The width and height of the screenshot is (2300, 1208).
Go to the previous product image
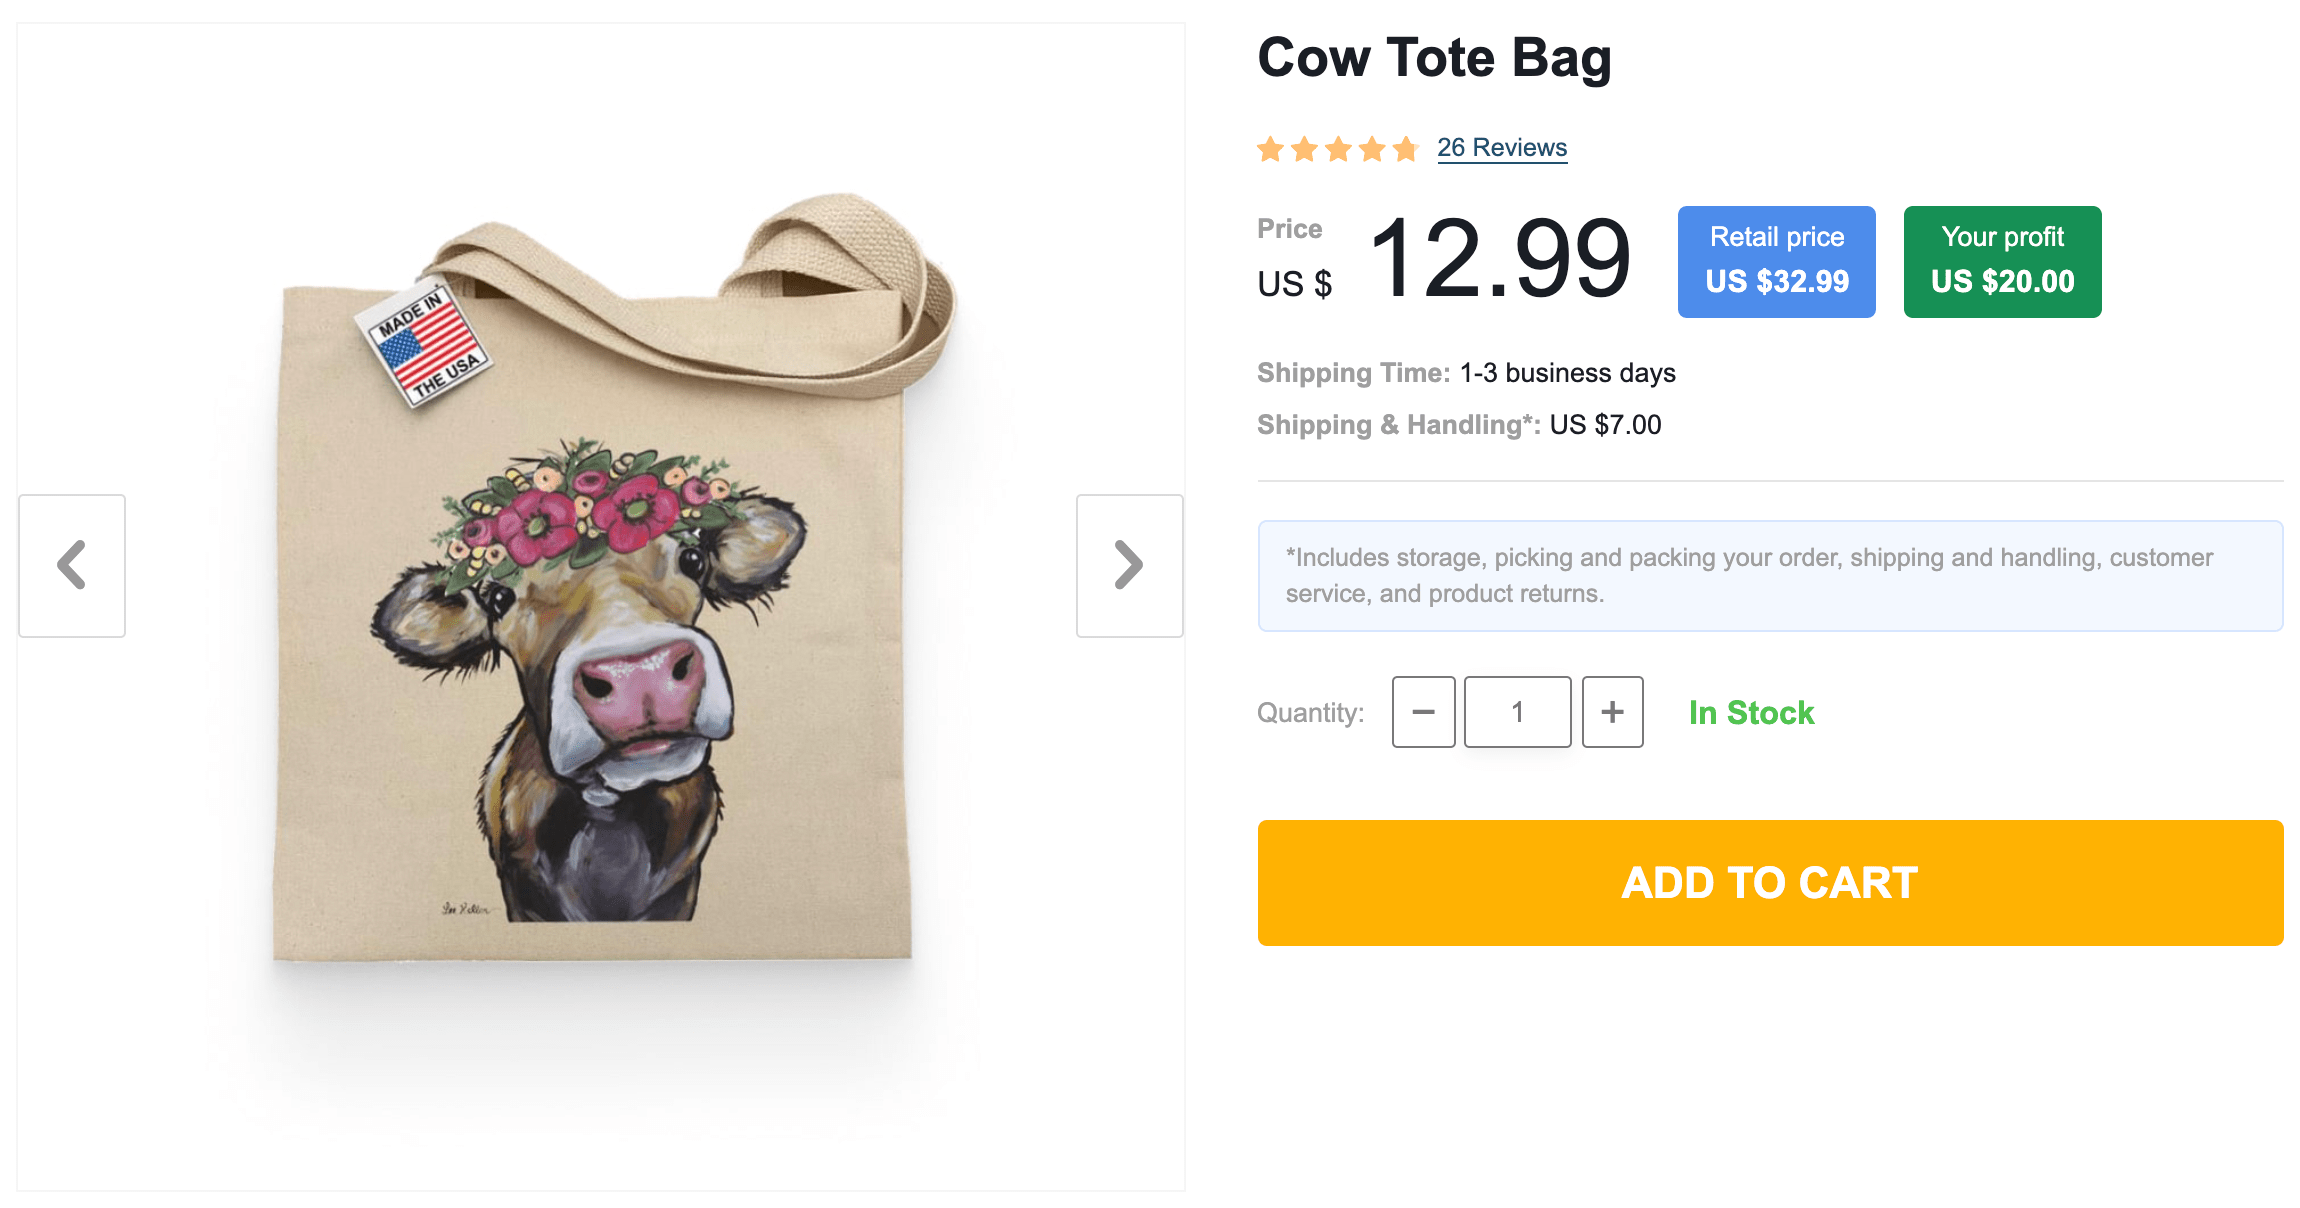(x=72, y=565)
